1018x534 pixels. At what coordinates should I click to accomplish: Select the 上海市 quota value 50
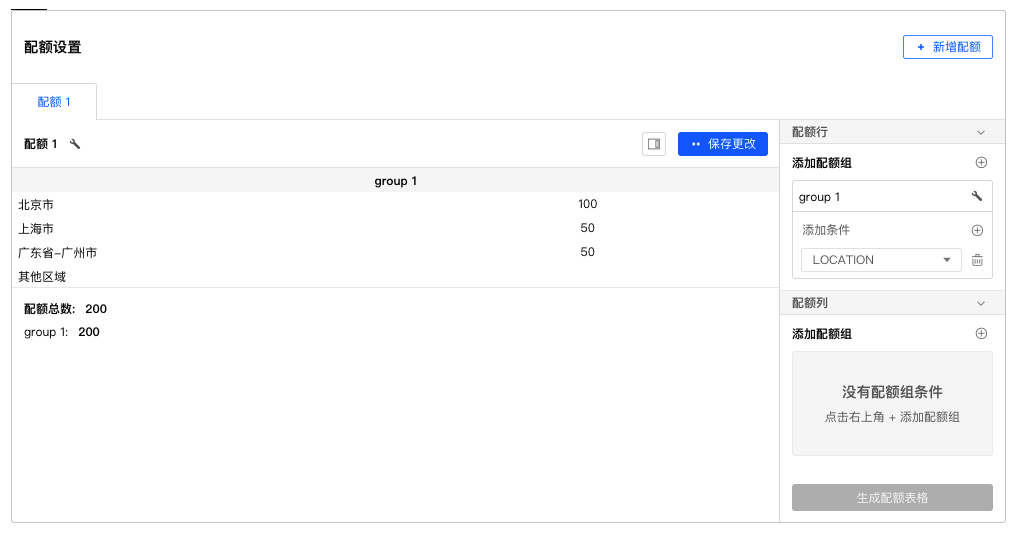[588, 228]
